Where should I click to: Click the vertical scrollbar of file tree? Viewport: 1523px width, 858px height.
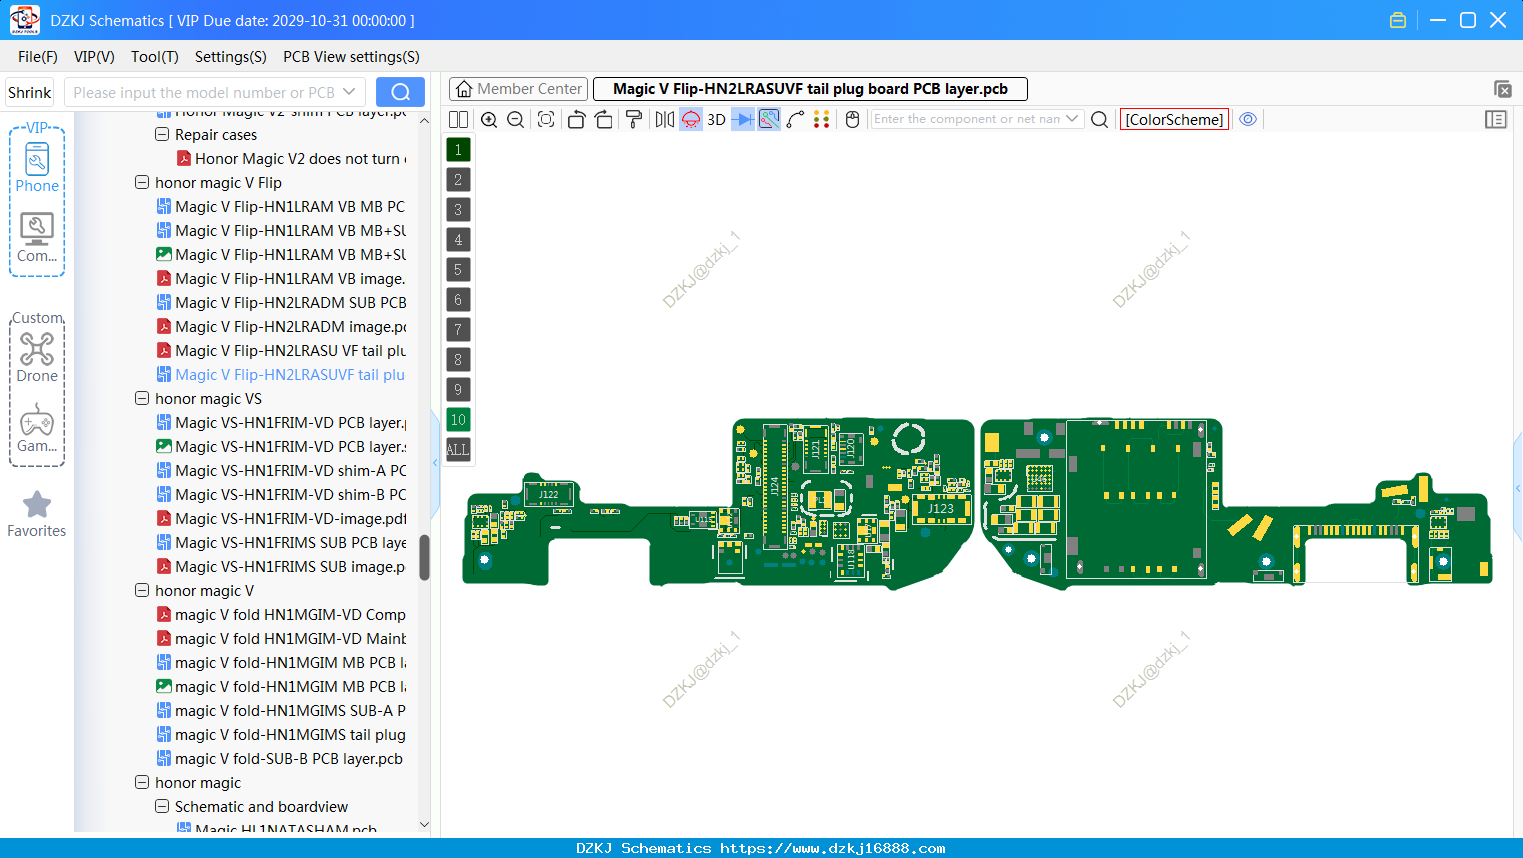pyautogui.click(x=424, y=557)
